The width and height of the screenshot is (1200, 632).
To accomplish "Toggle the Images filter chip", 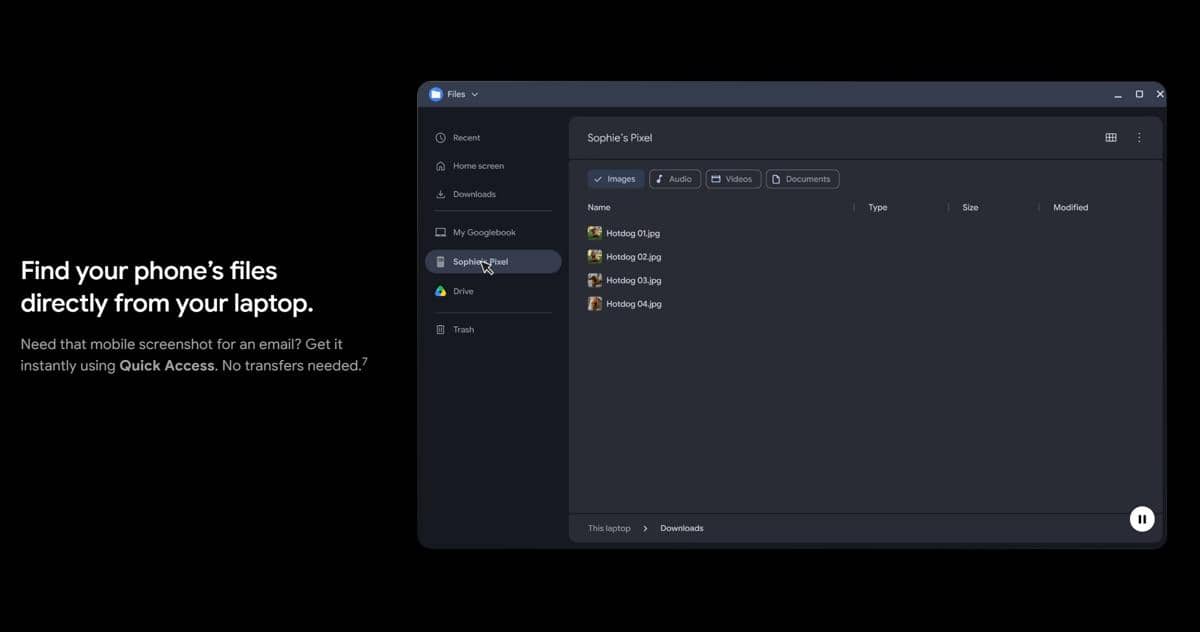I will tap(615, 179).
